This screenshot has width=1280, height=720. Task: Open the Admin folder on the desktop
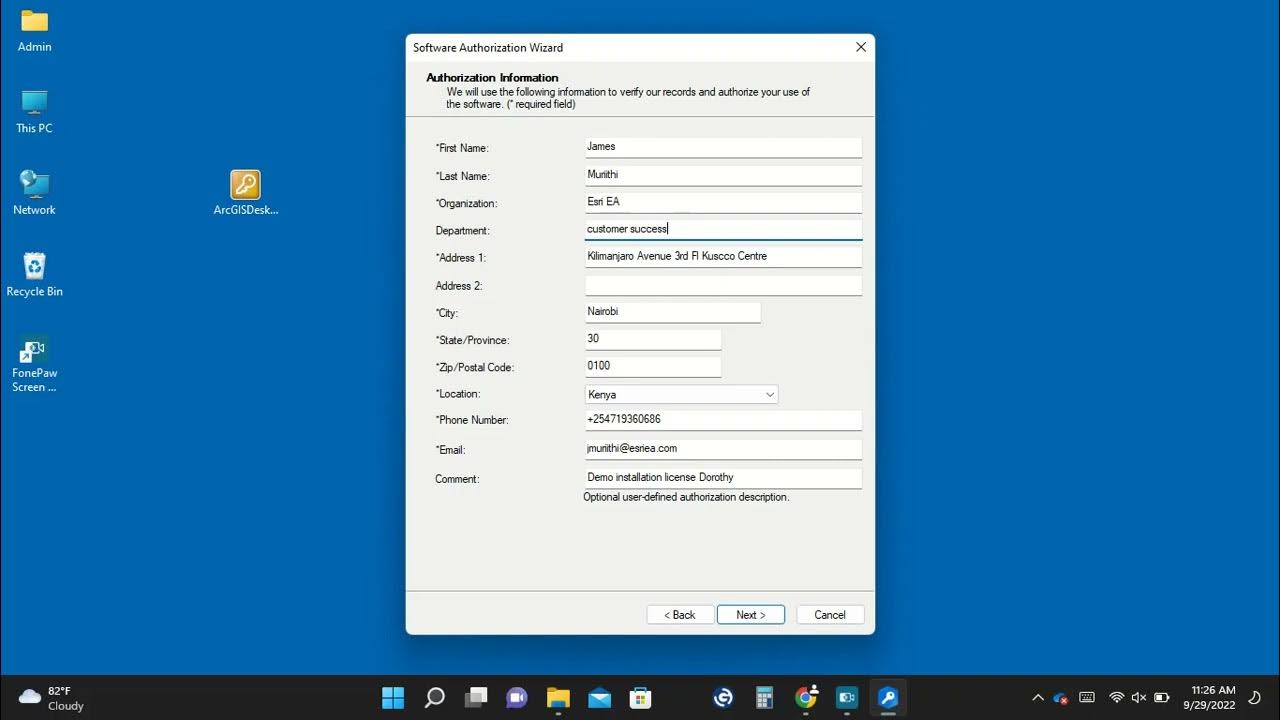coord(35,30)
